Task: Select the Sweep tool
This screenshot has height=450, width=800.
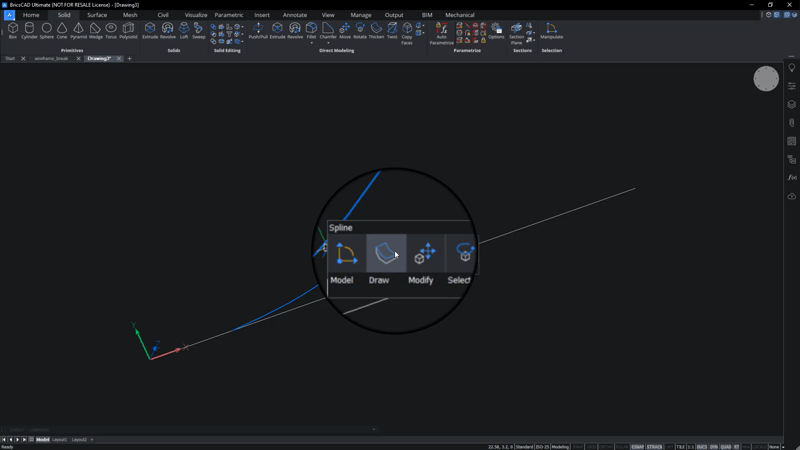Action: coord(198,30)
